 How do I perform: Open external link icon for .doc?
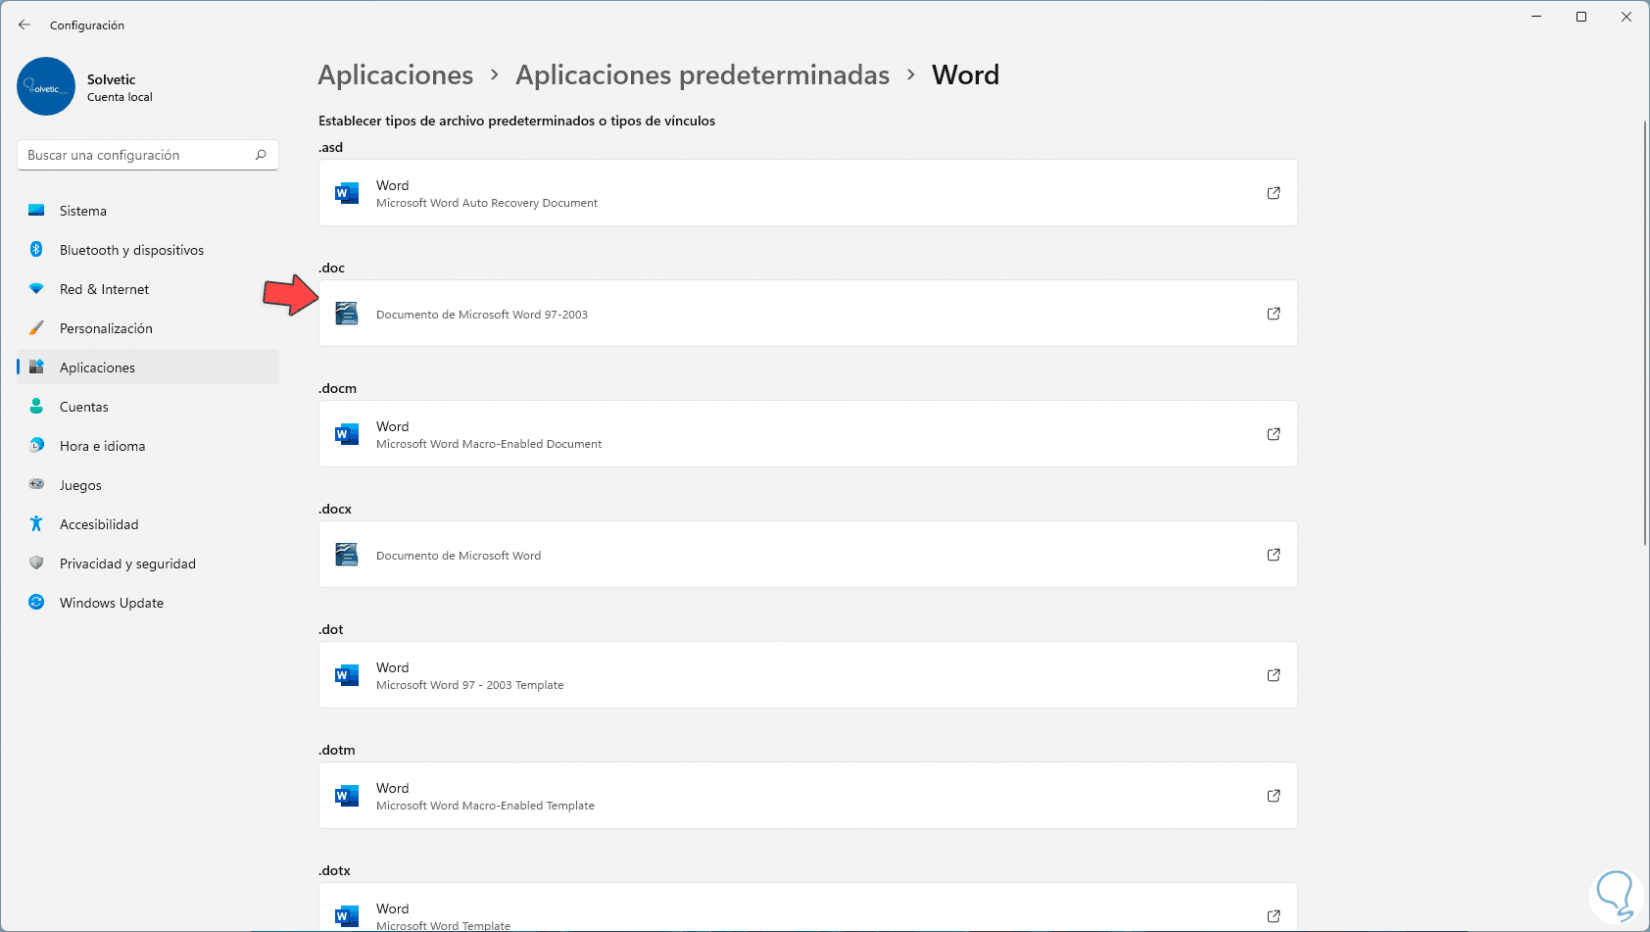click(x=1273, y=314)
